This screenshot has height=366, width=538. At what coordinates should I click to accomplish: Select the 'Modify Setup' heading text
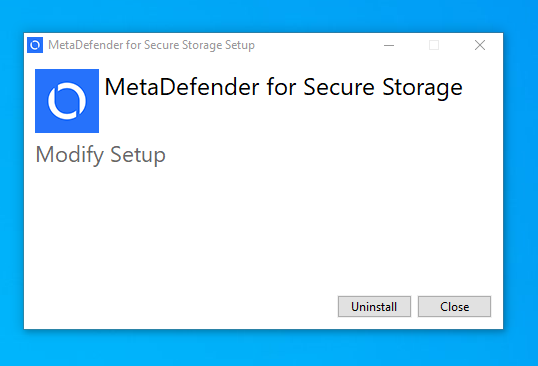point(101,155)
